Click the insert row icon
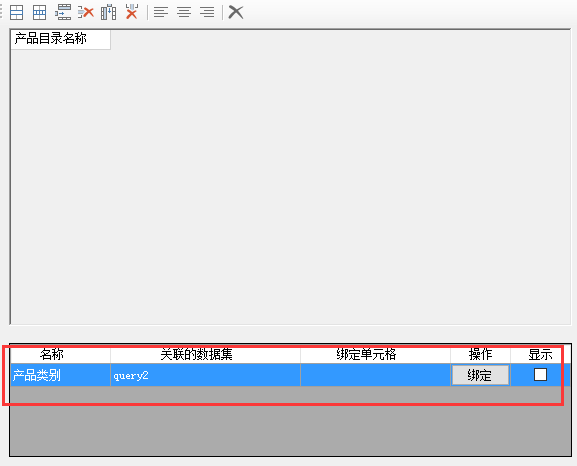Image resolution: width=577 pixels, height=466 pixels. coord(63,13)
